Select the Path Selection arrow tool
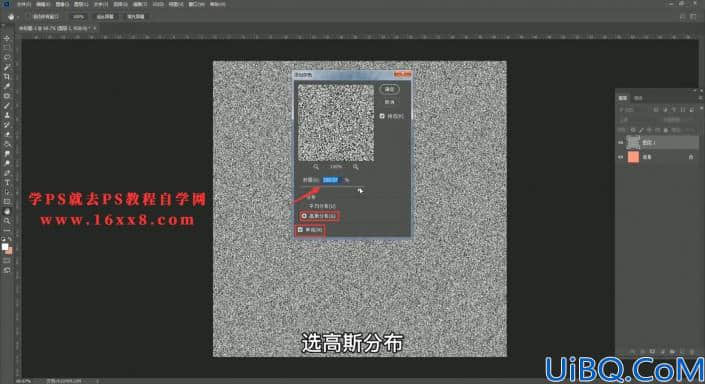Screen dimensions: 705x384 click(x=7, y=192)
